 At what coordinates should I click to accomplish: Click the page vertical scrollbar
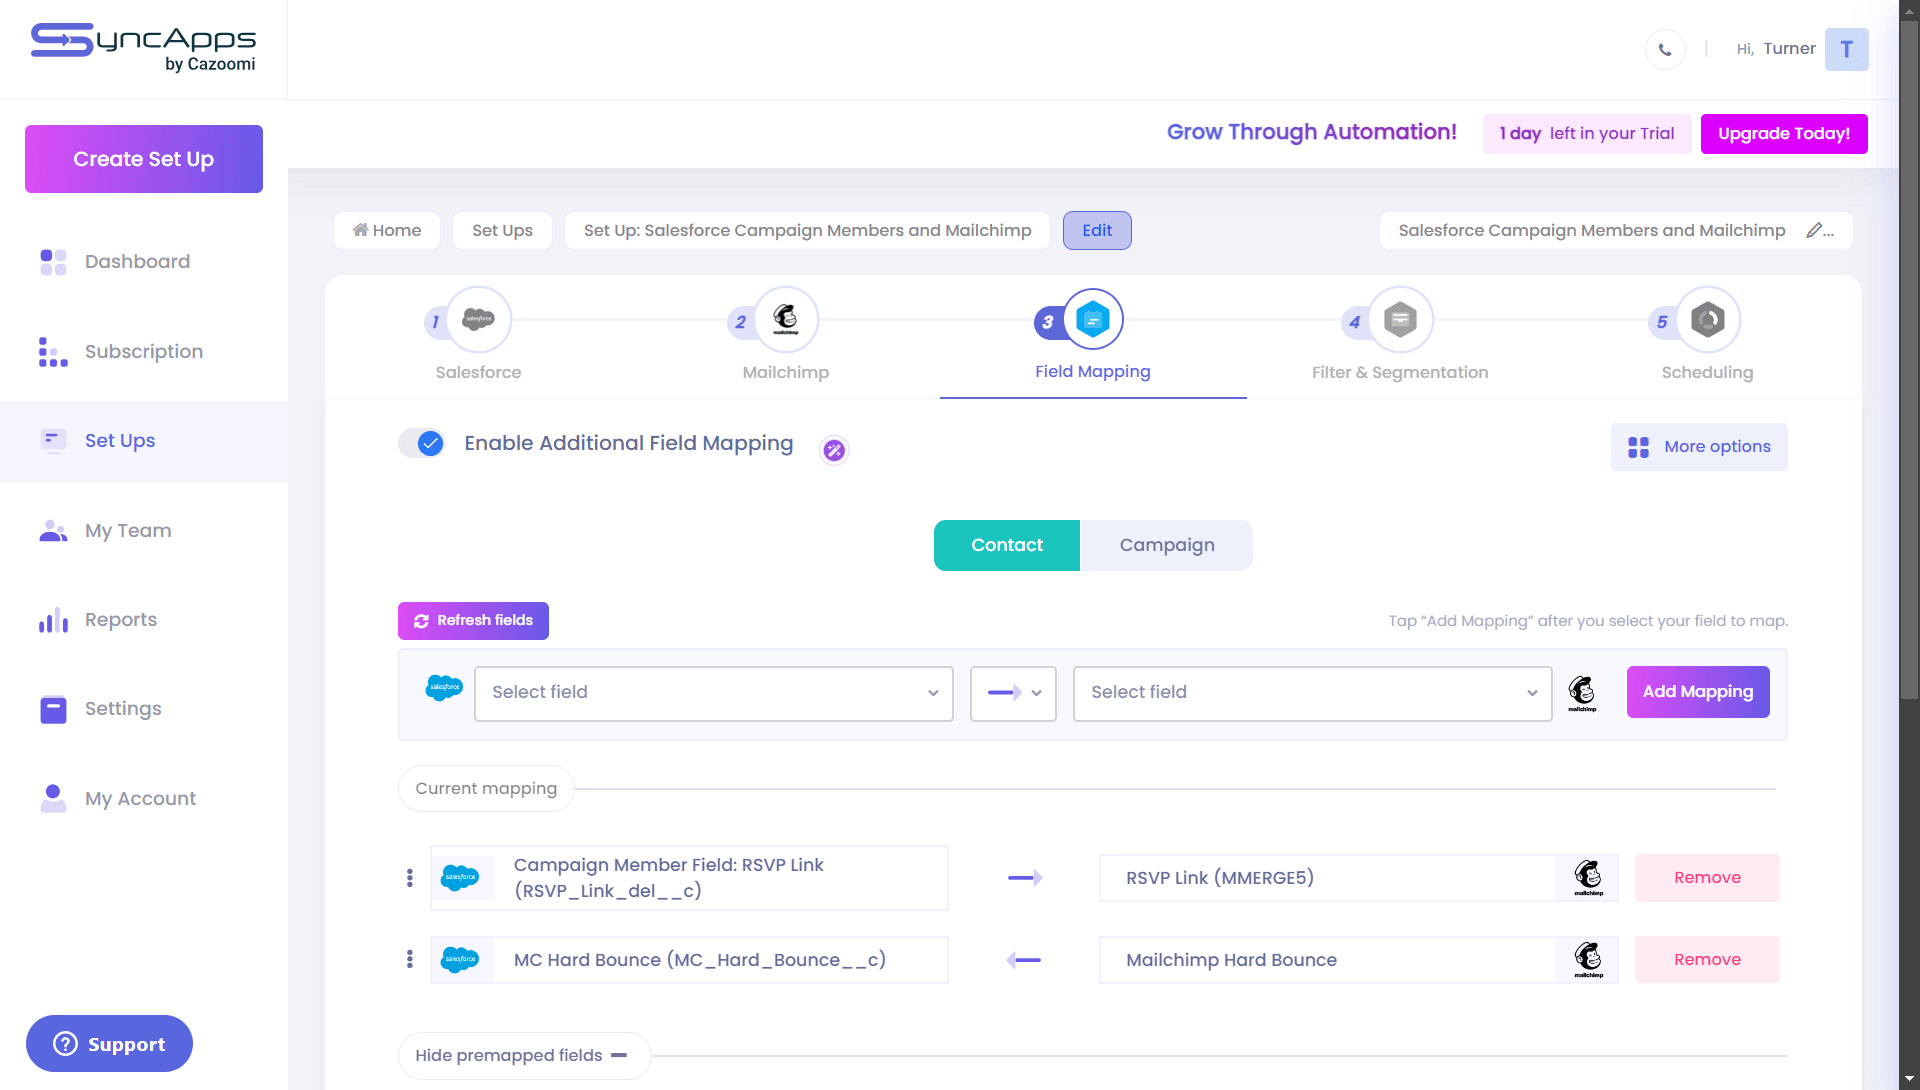point(1909,360)
